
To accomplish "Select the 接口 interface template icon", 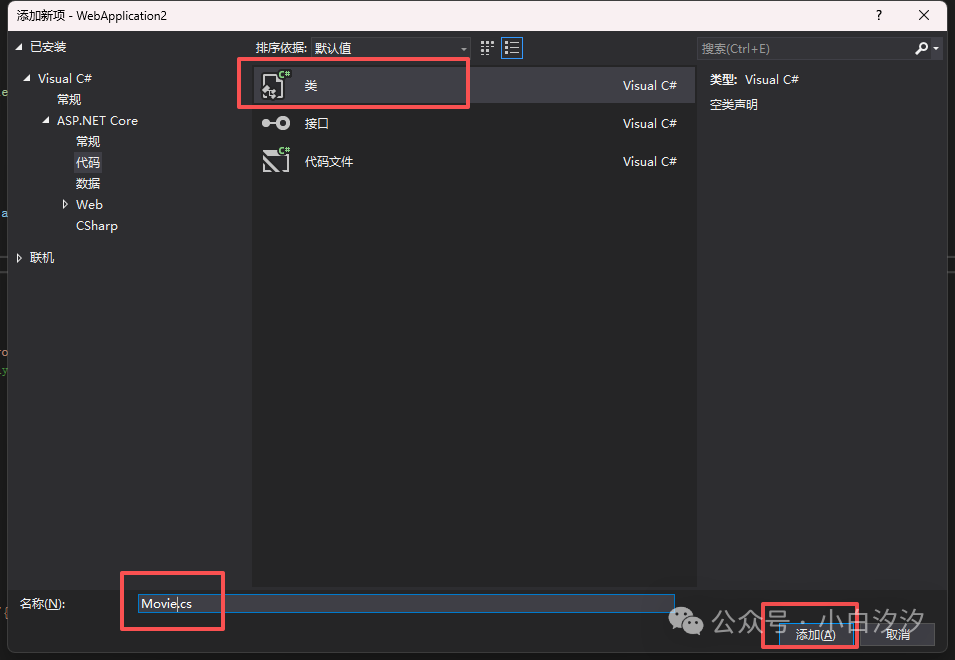I will pos(276,124).
